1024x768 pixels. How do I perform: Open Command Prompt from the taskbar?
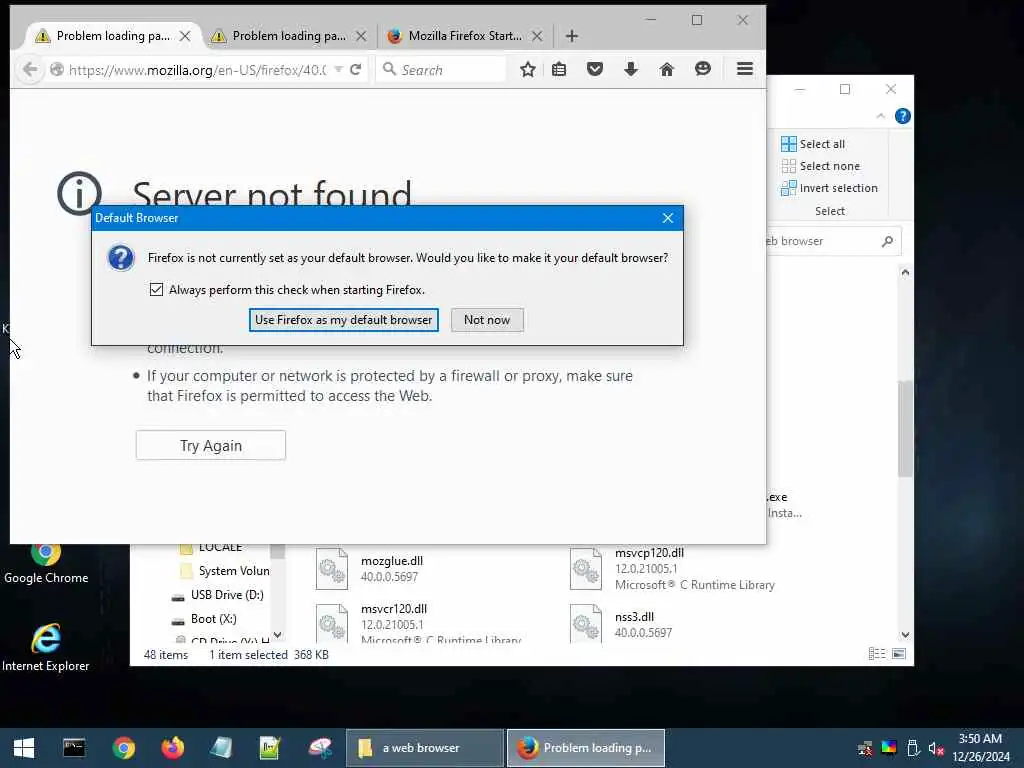click(74, 748)
